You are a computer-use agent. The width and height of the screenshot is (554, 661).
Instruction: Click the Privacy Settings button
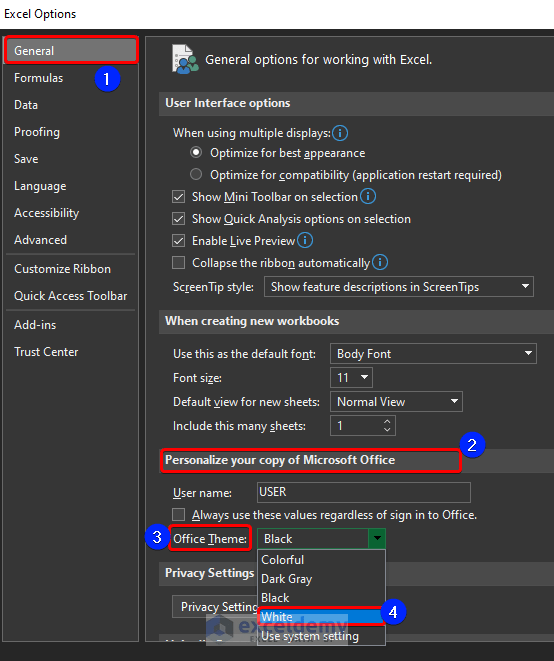click(215, 607)
